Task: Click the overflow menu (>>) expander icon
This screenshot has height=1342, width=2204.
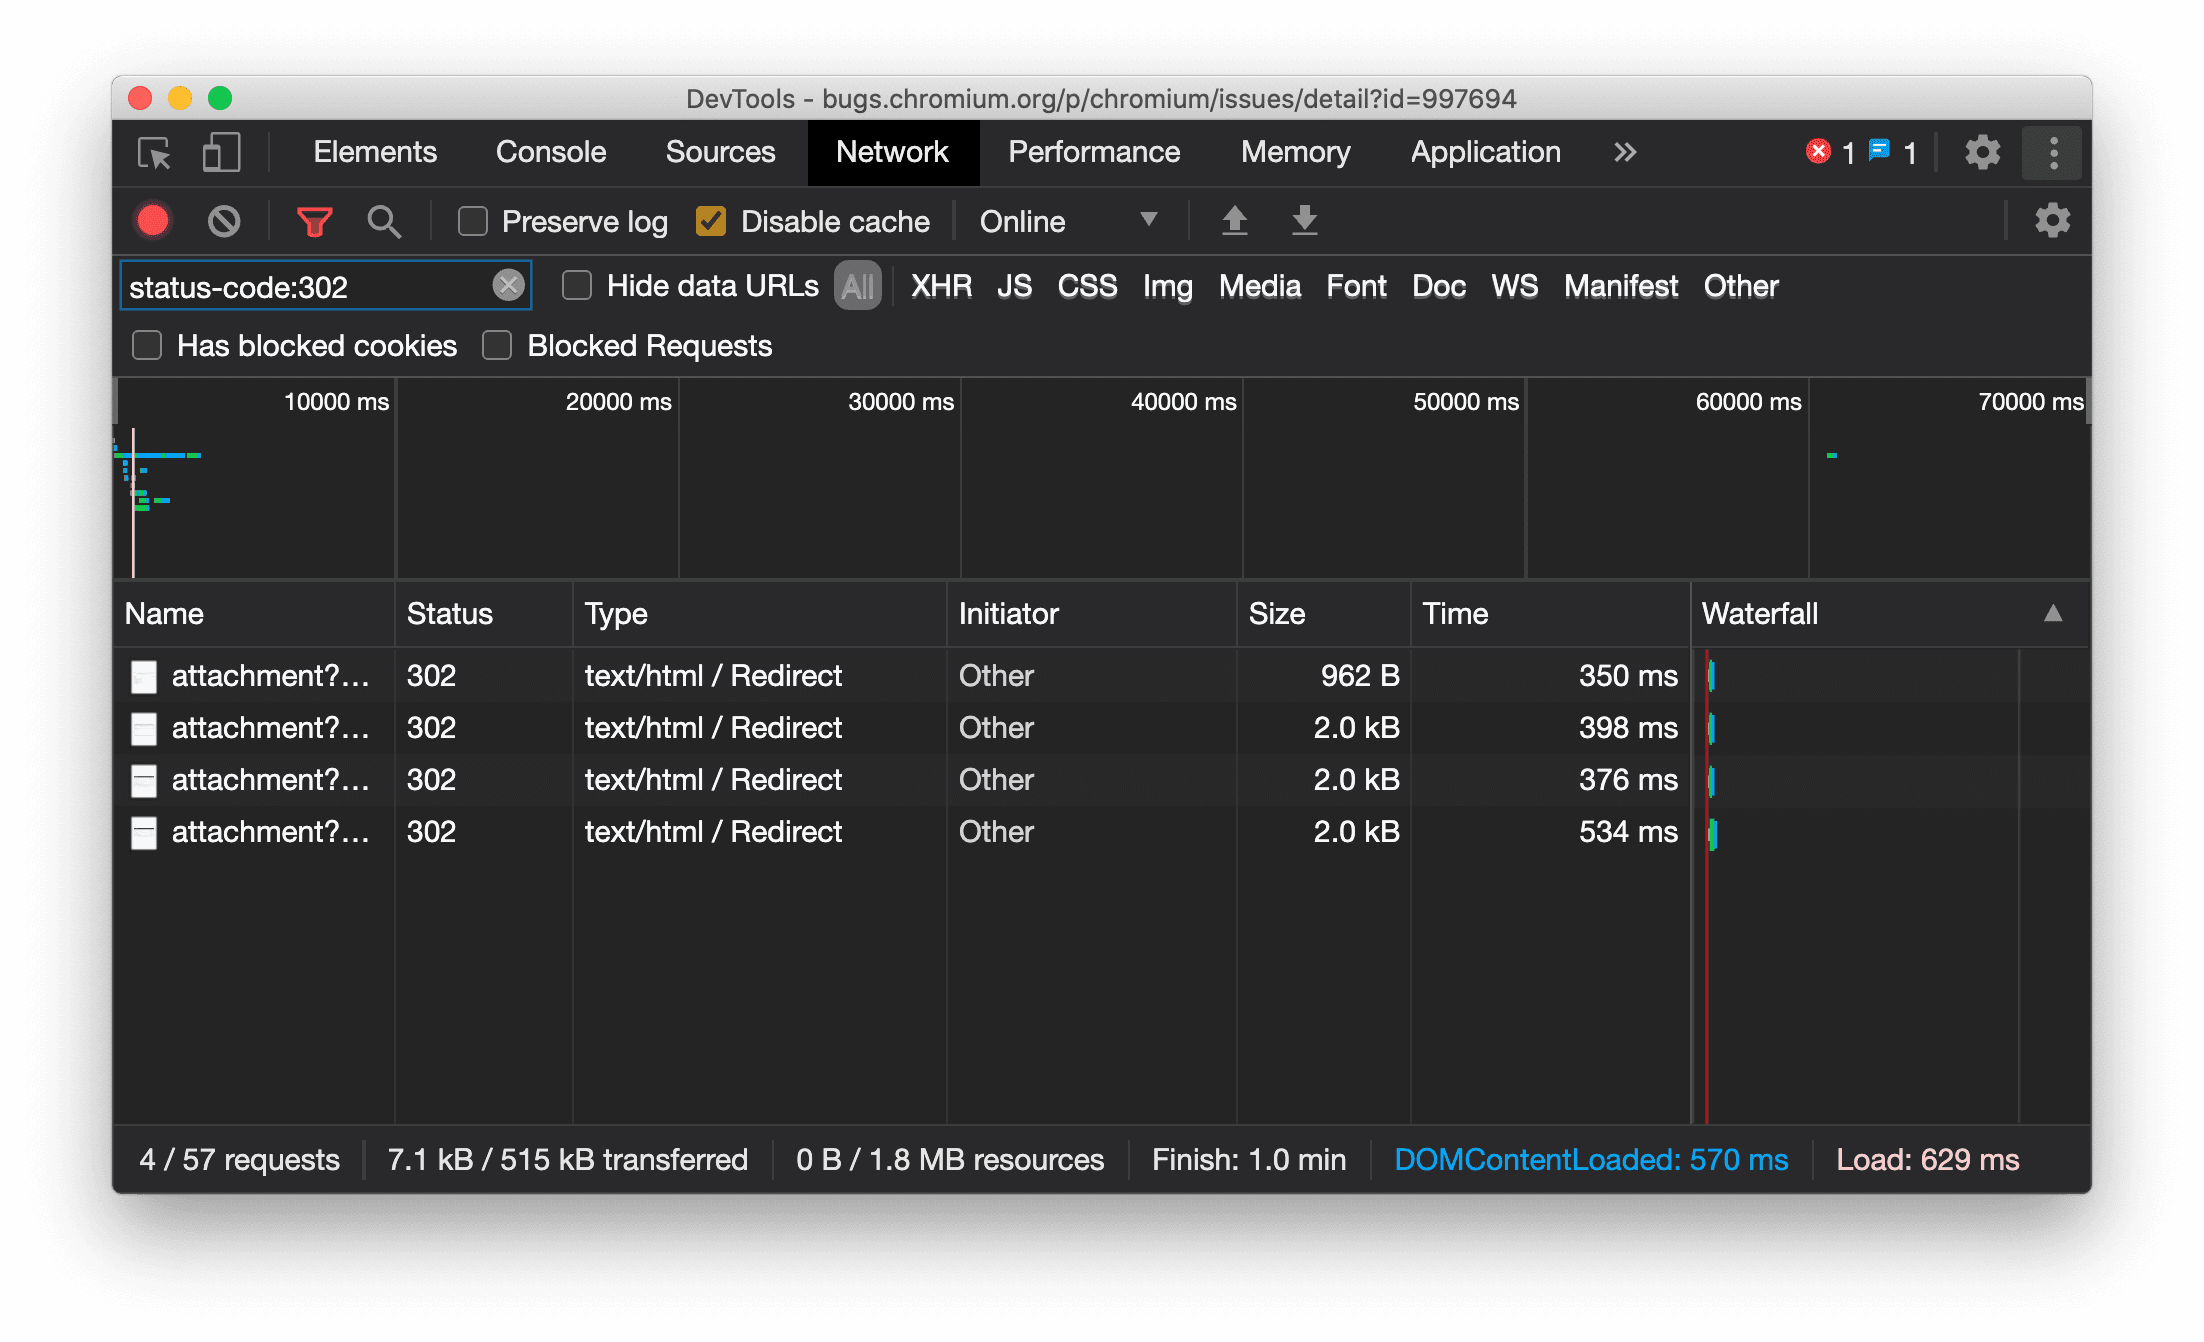Action: coord(1622,153)
